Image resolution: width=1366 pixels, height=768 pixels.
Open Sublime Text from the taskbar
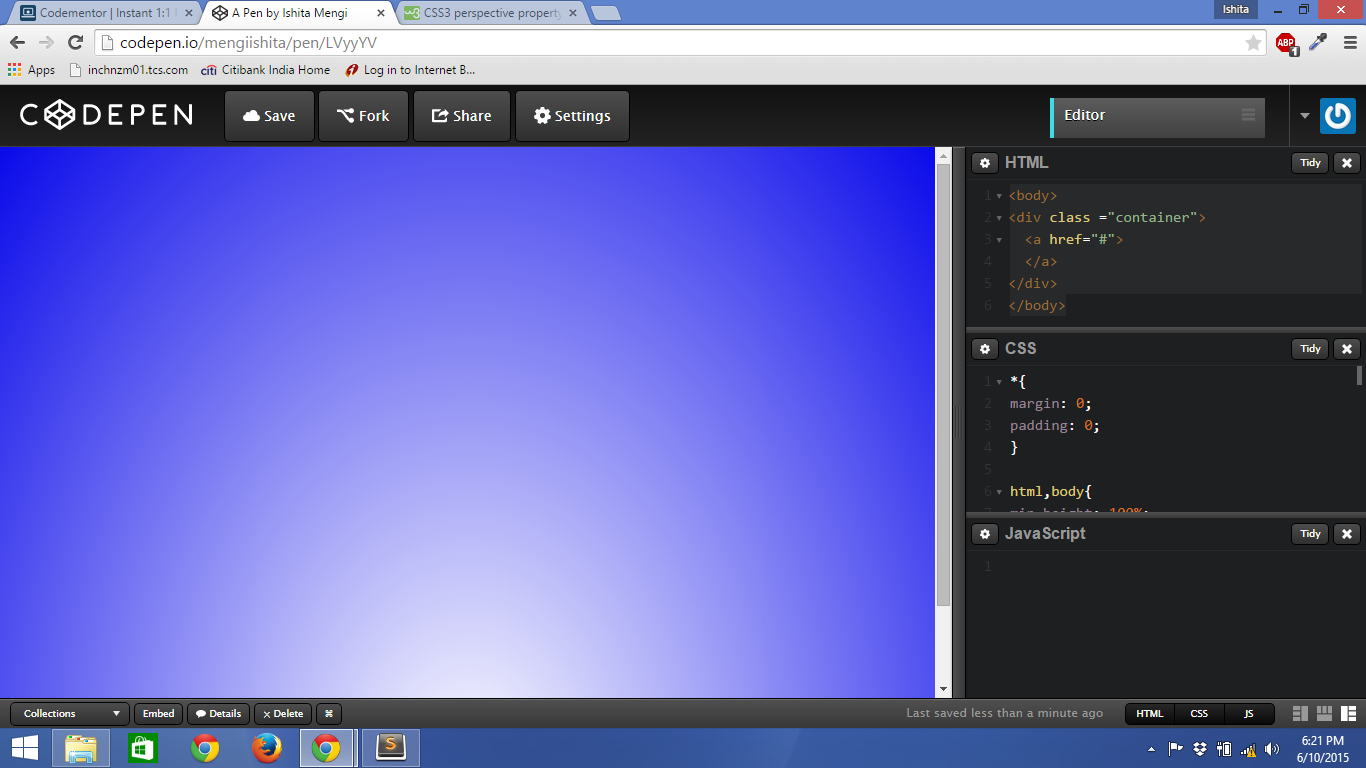tap(390, 747)
